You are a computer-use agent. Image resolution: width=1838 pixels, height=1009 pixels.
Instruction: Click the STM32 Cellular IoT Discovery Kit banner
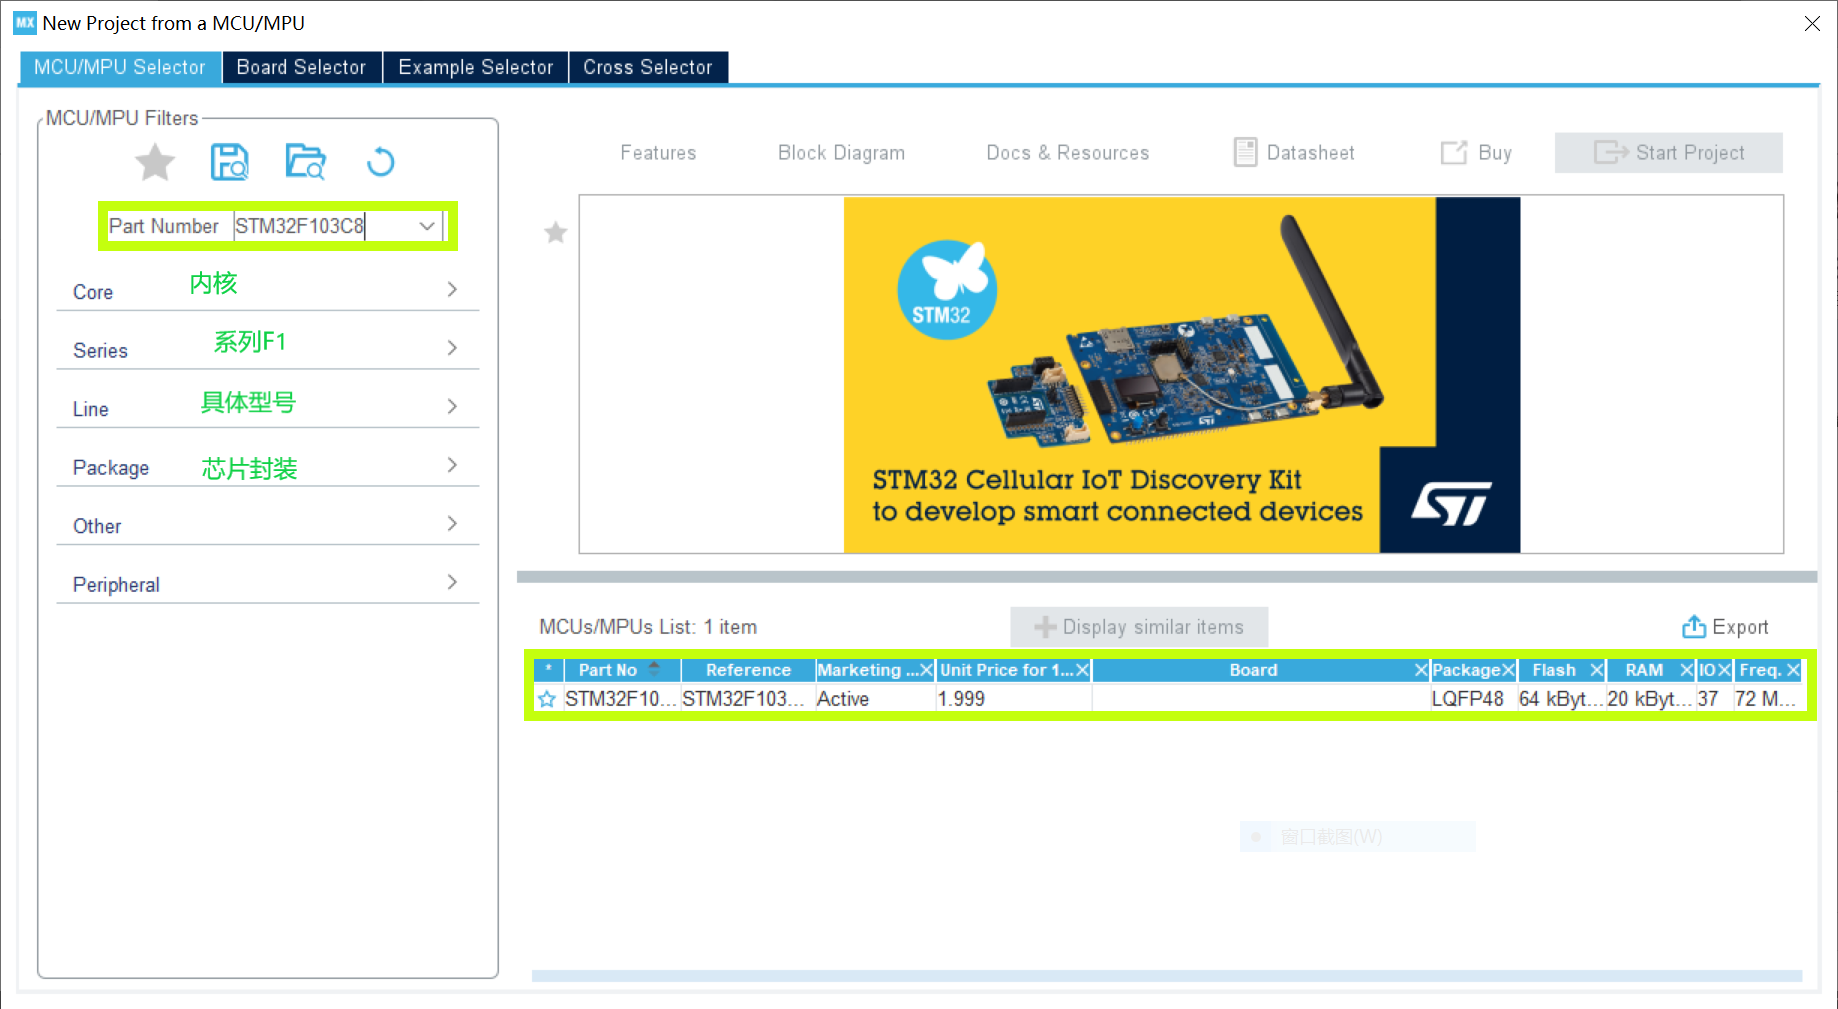(1181, 374)
